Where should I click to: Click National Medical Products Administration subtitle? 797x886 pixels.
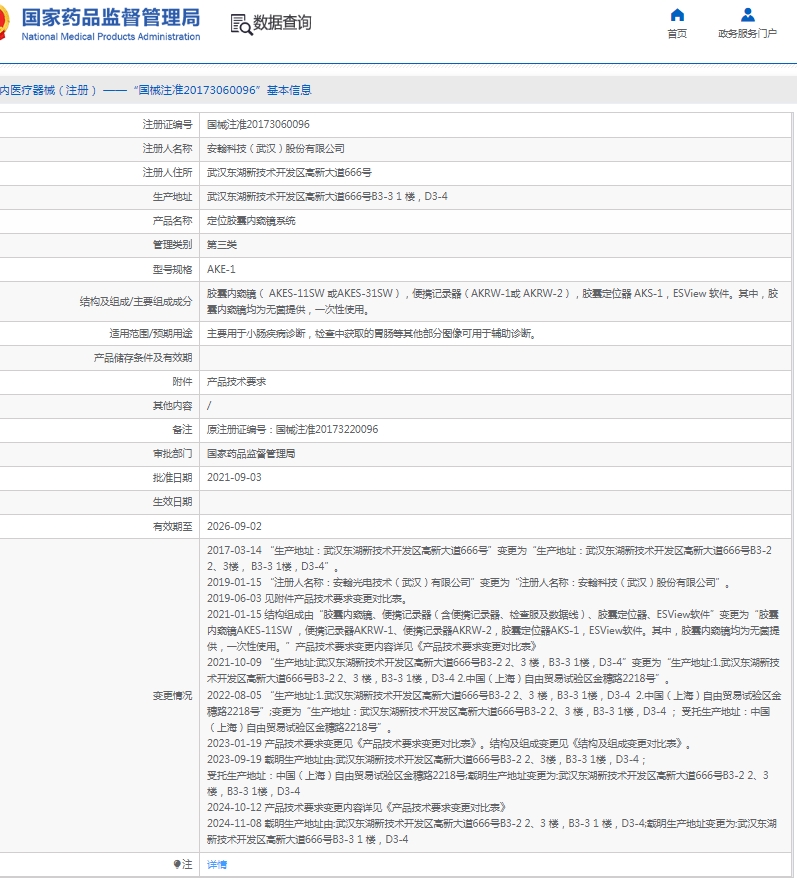(111, 37)
